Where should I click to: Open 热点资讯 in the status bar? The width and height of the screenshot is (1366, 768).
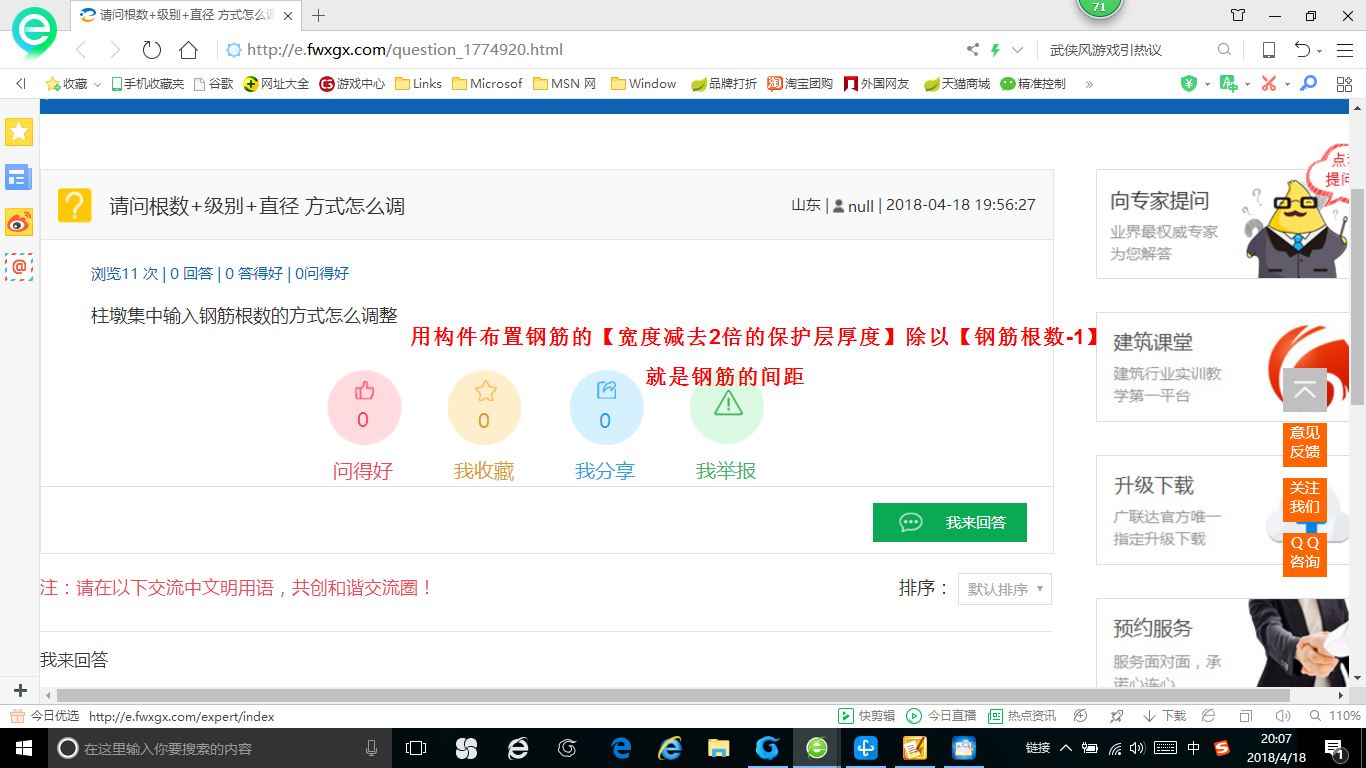point(1022,716)
